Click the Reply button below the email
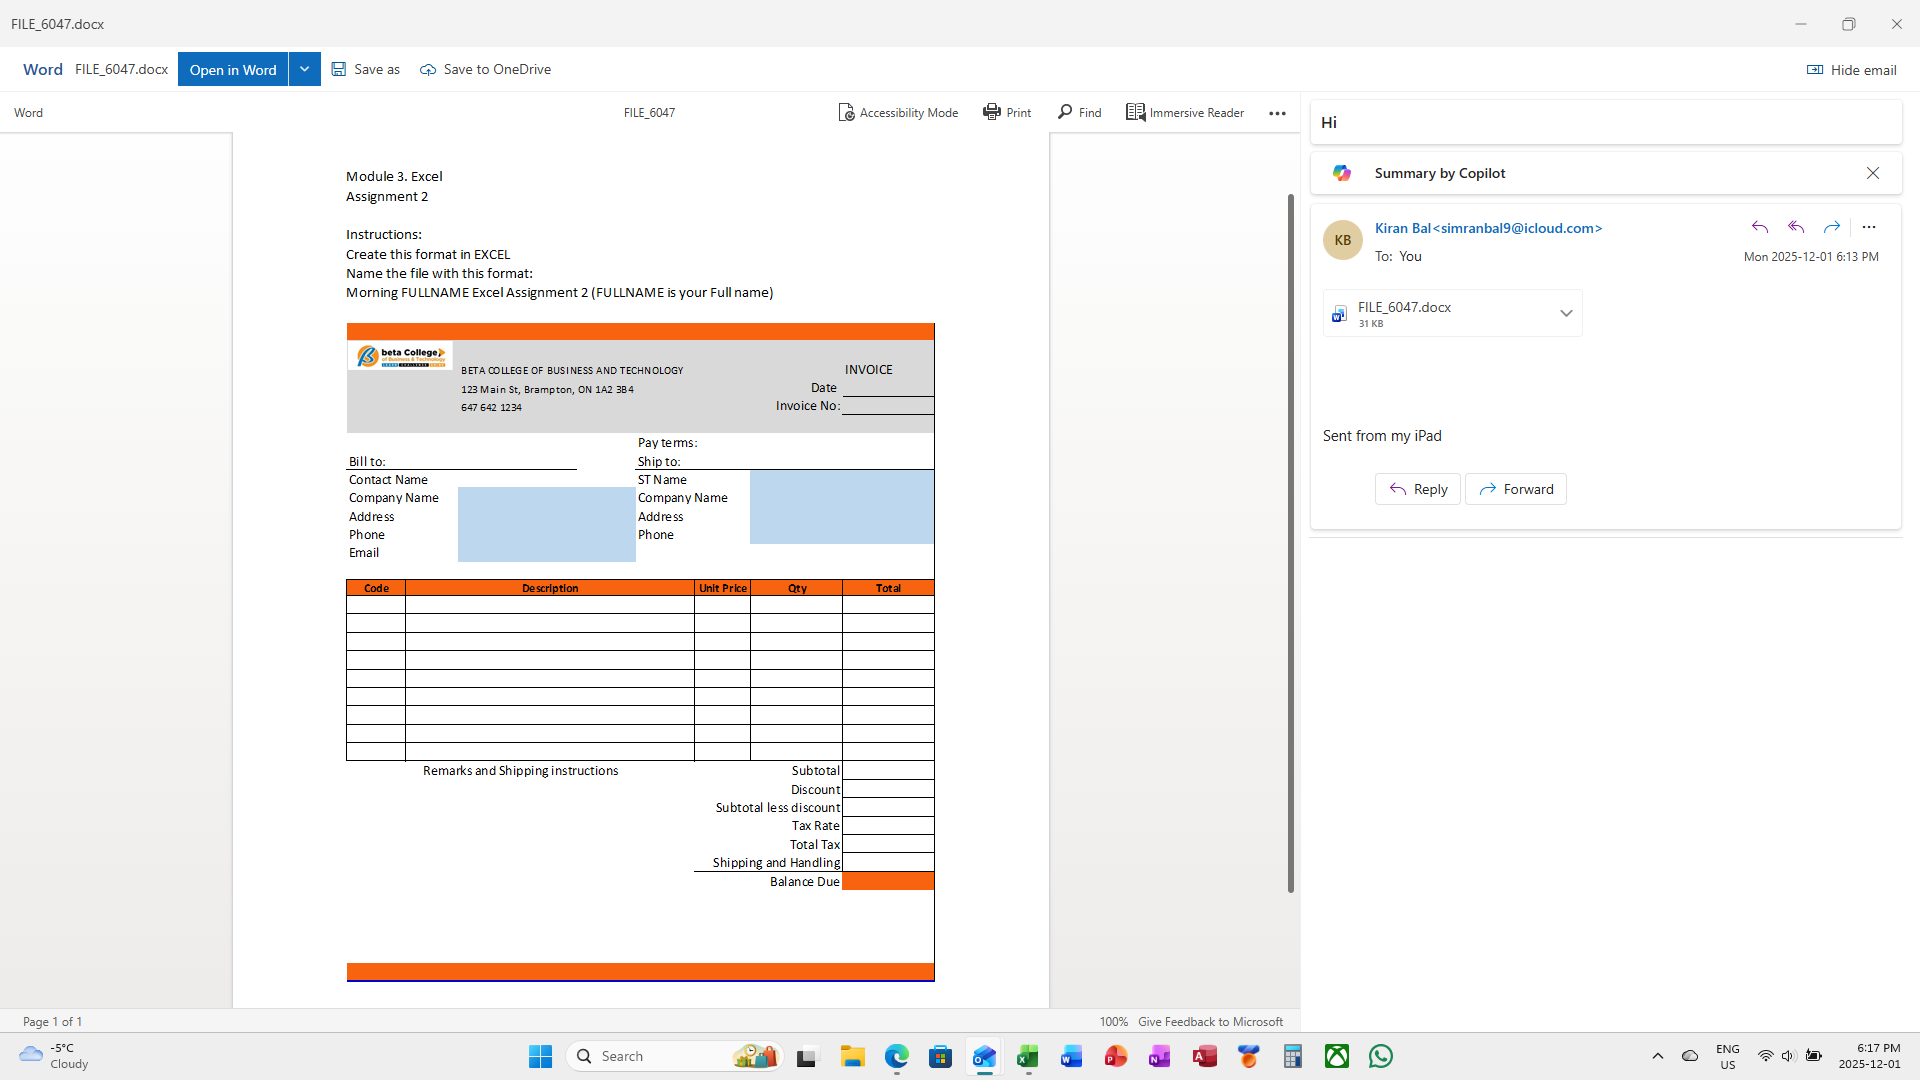Screen dimensions: 1920x1080 coord(1417,489)
